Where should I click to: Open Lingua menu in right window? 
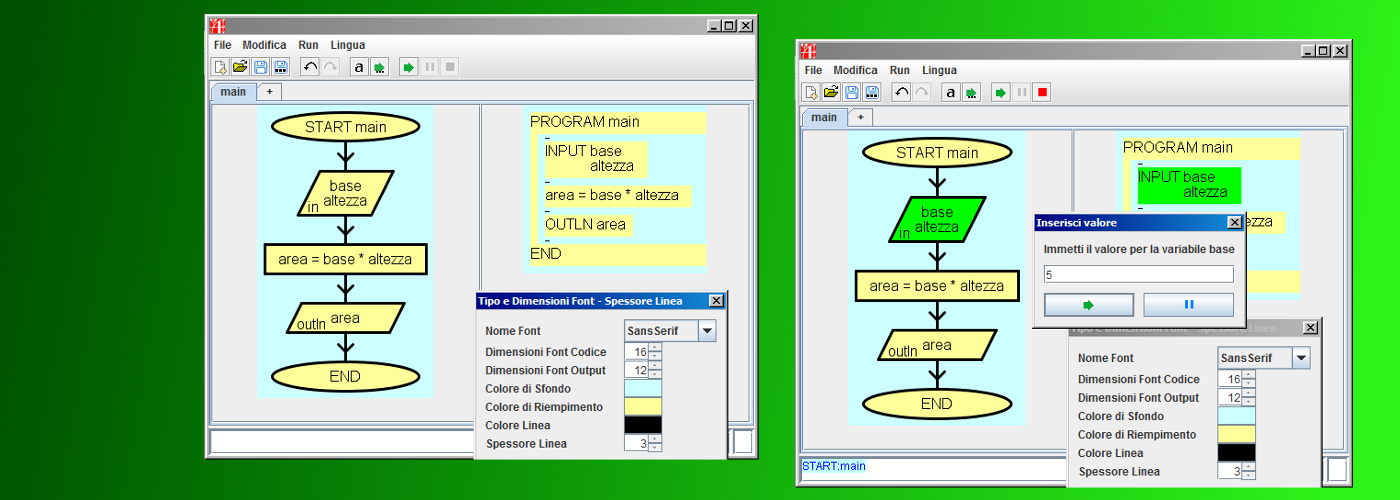coord(939,70)
